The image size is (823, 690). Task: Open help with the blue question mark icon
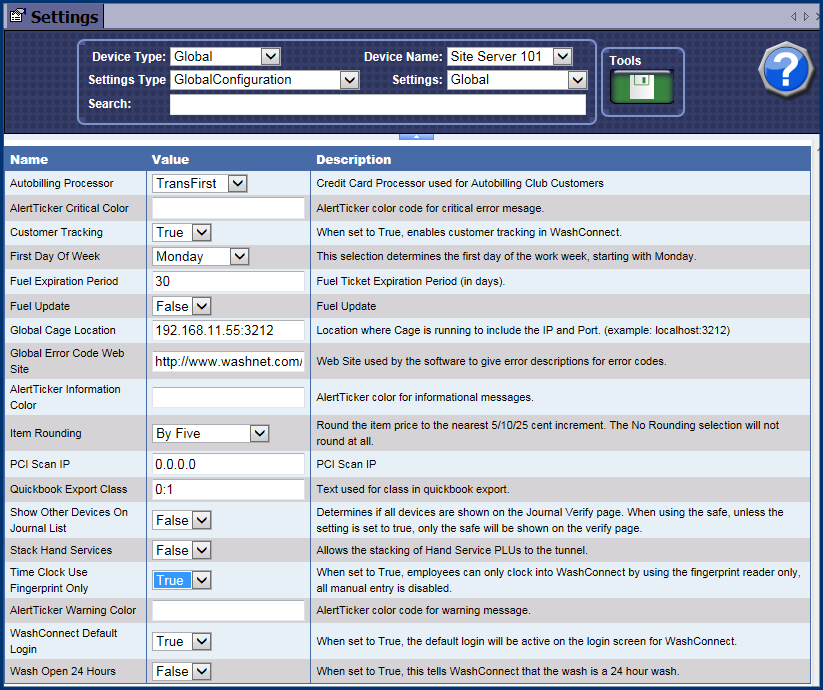[786, 70]
